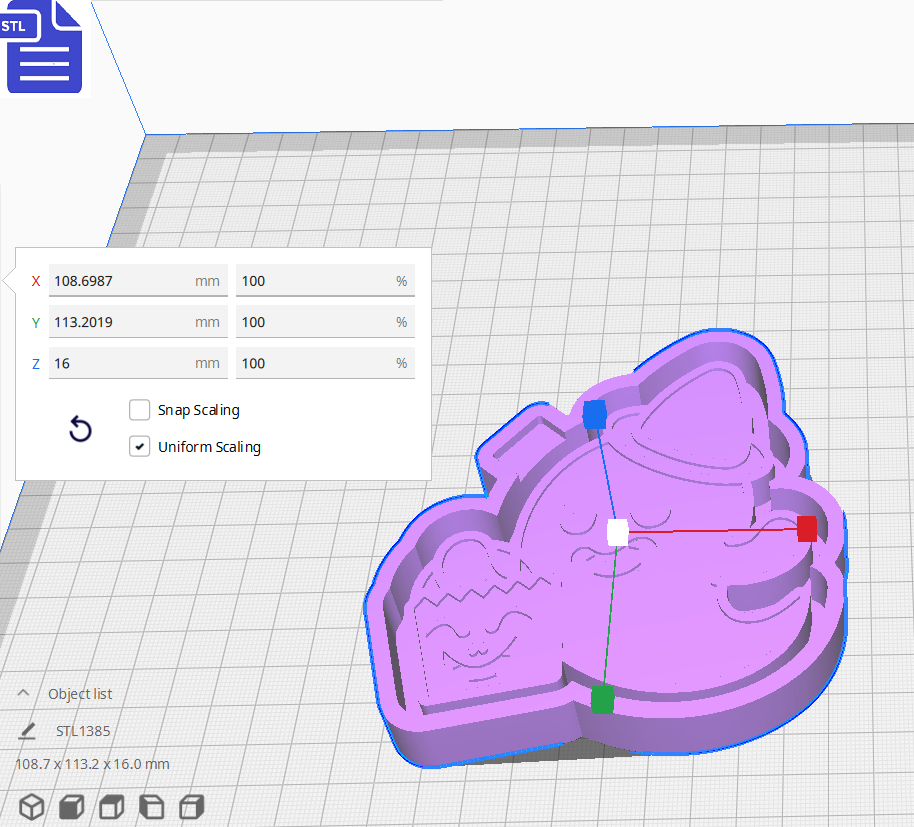Screen dimensions: 914x827
Task: Click the X percentage field showing 100
Action: point(325,281)
